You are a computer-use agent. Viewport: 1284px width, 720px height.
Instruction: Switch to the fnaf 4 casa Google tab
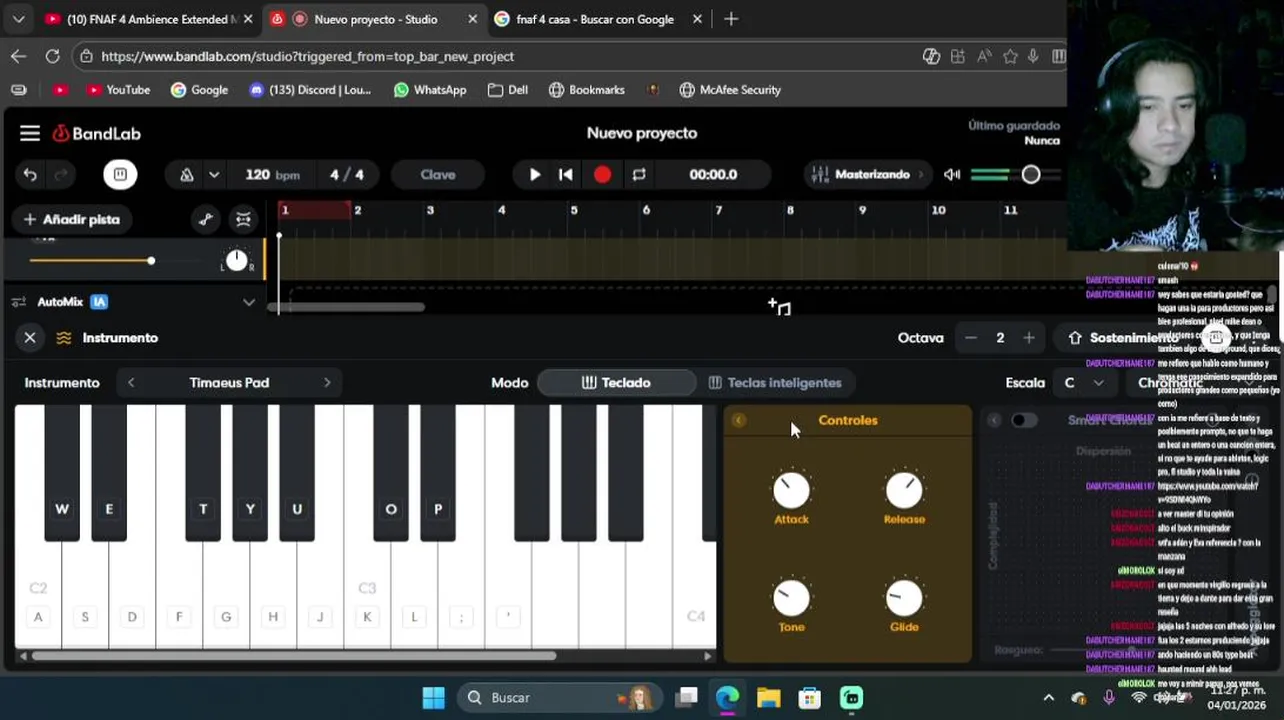pos(595,19)
